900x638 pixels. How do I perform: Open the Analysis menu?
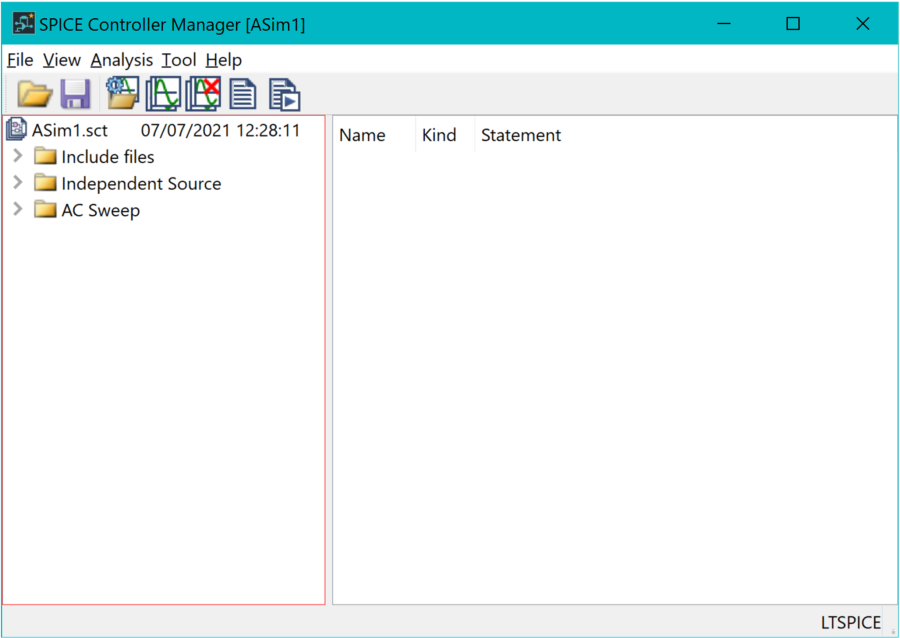tap(122, 60)
